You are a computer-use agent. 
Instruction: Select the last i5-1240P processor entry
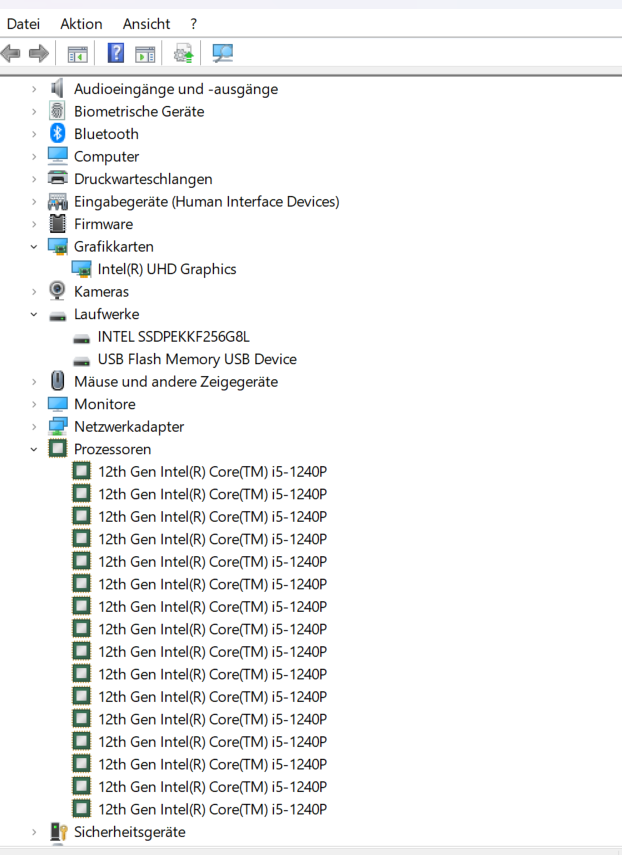pos(213,809)
